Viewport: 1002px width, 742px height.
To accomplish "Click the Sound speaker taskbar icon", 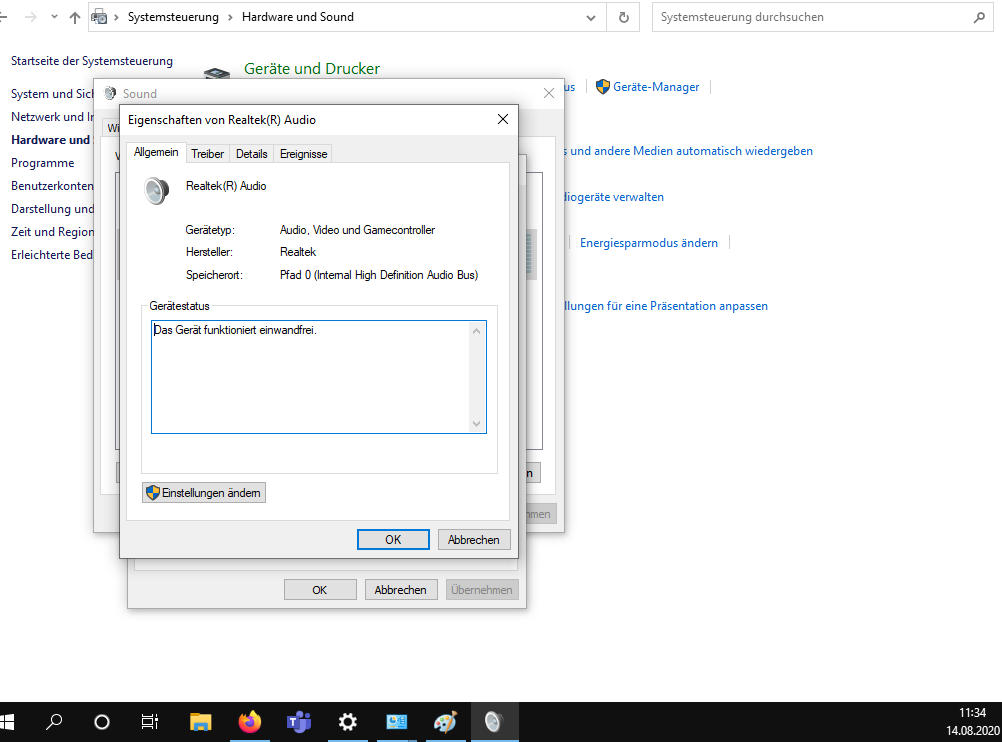I will (495, 722).
